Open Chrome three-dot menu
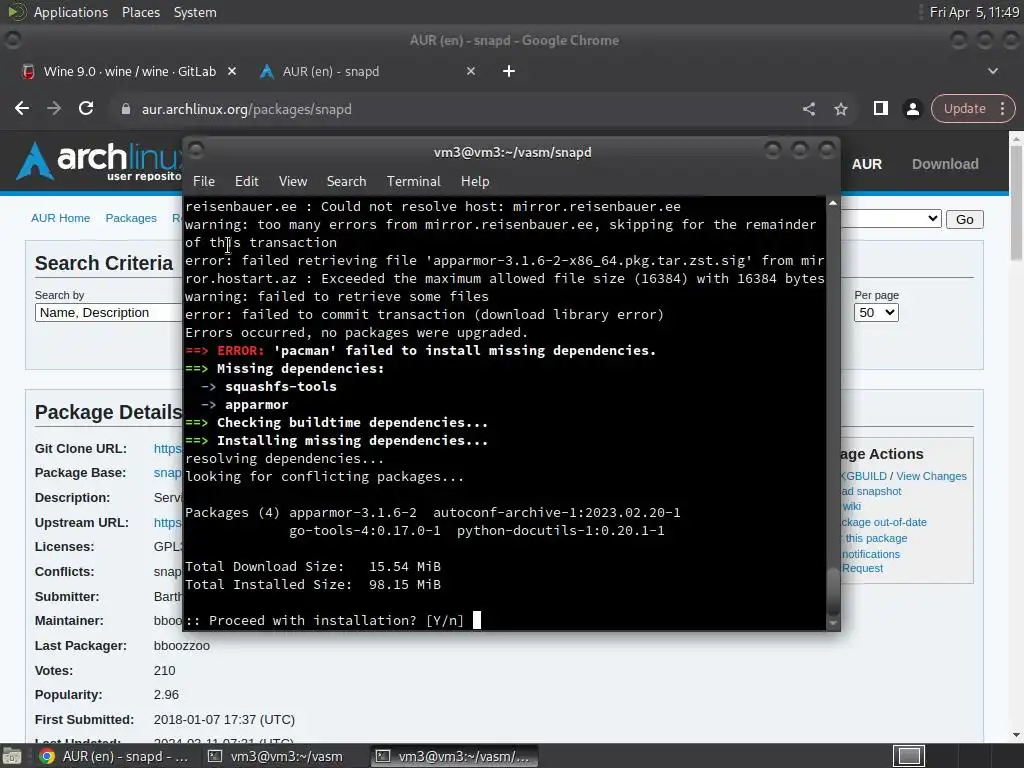This screenshot has width=1024, height=768. click(x=1002, y=108)
